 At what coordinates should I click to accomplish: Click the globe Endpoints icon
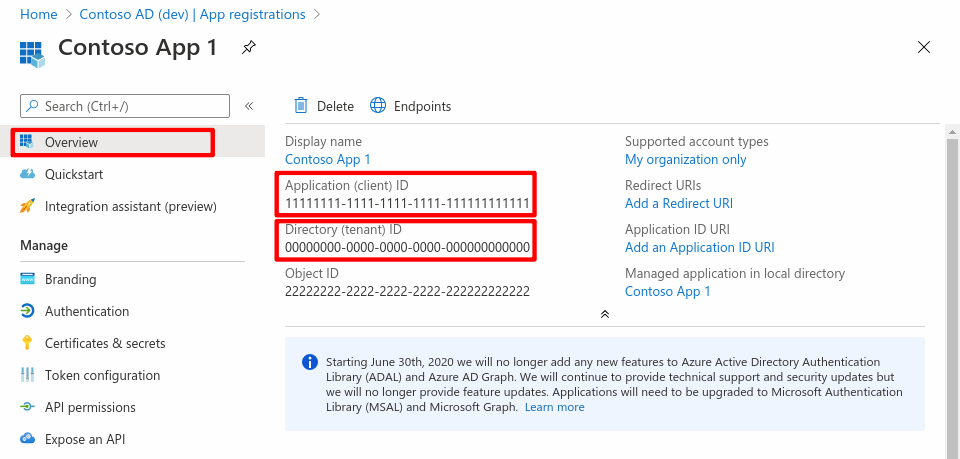pos(378,106)
